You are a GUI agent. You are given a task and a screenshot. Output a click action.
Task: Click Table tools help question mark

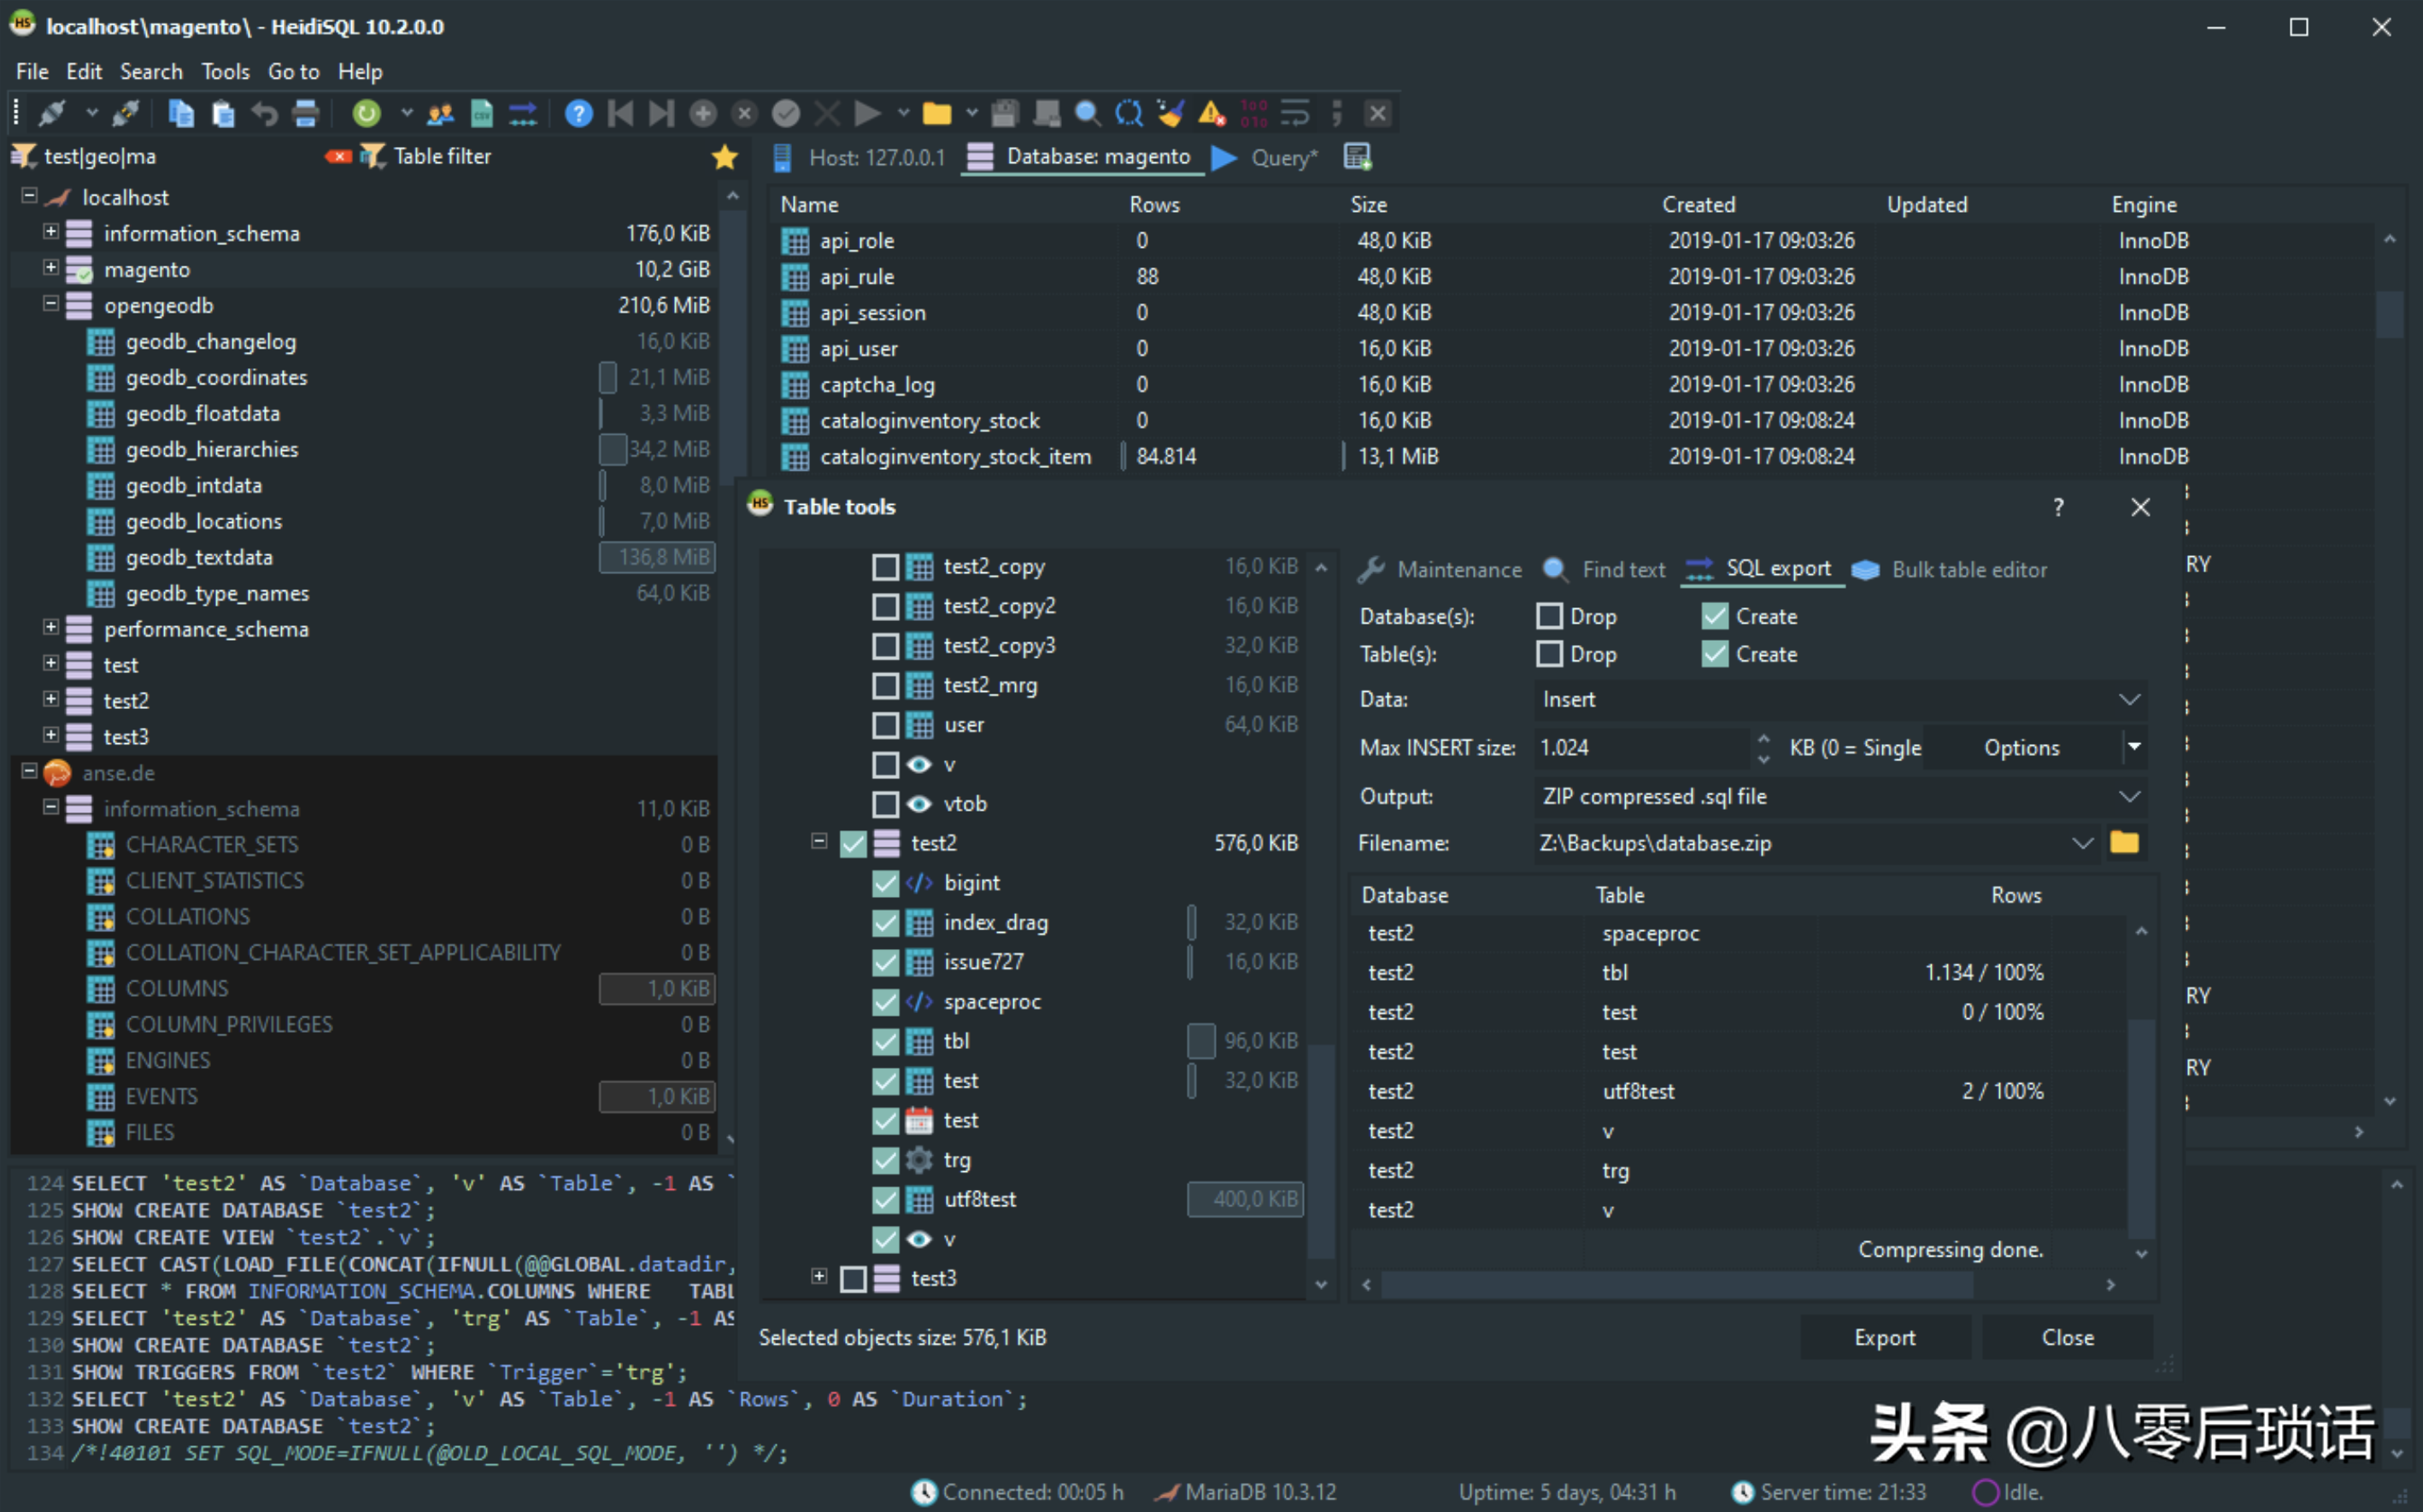(2058, 507)
